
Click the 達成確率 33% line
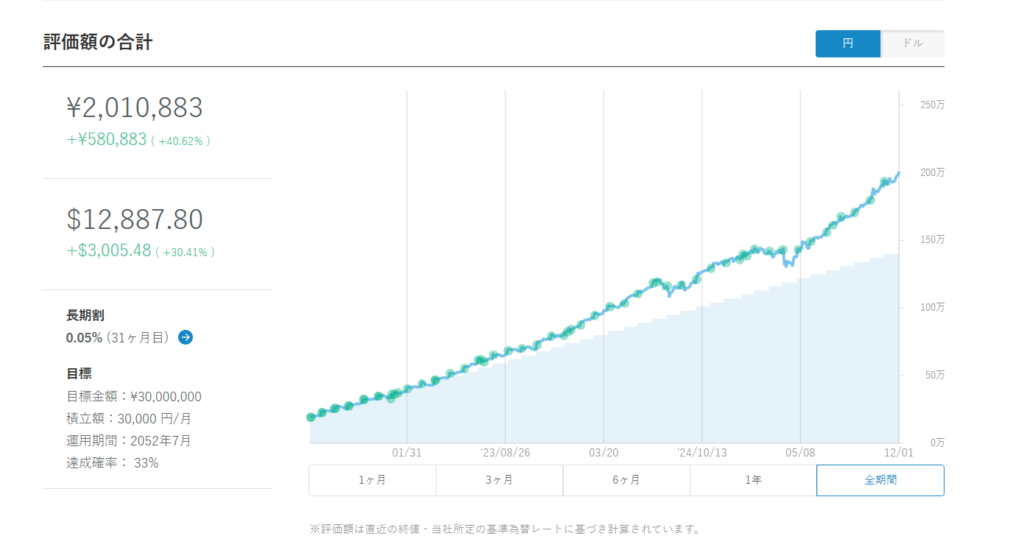point(112,463)
